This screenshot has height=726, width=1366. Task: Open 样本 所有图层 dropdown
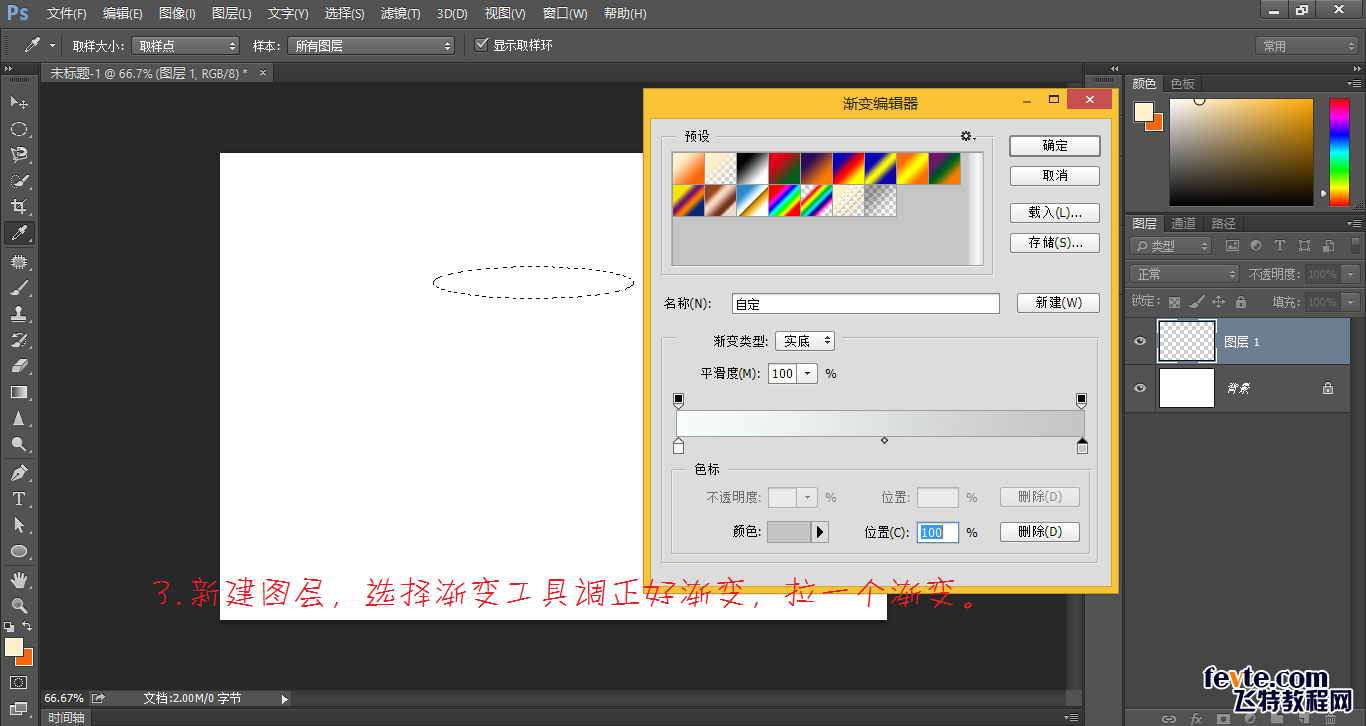click(370, 46)
